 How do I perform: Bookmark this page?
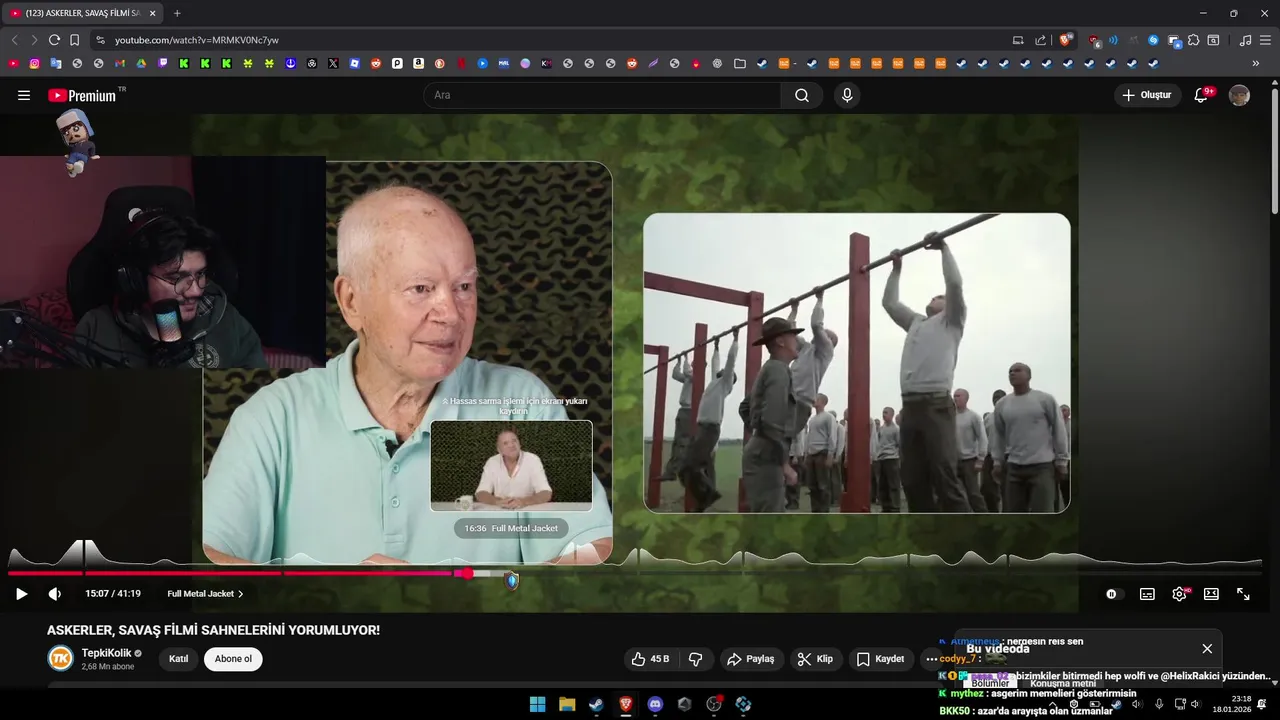pyautogui.click(x=74, y=40)
